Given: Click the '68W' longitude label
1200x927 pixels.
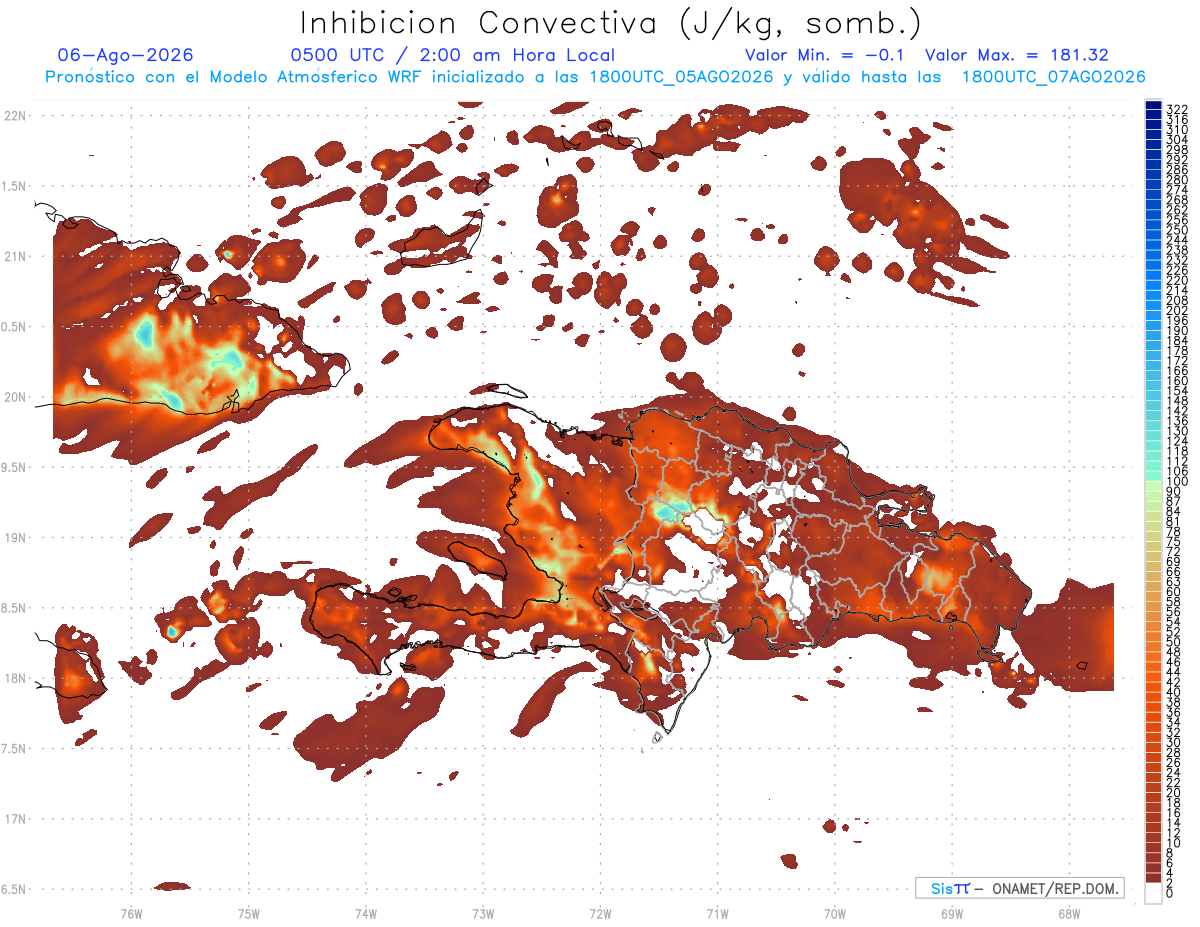Looking at the screenshot, I should [1069, 913].
